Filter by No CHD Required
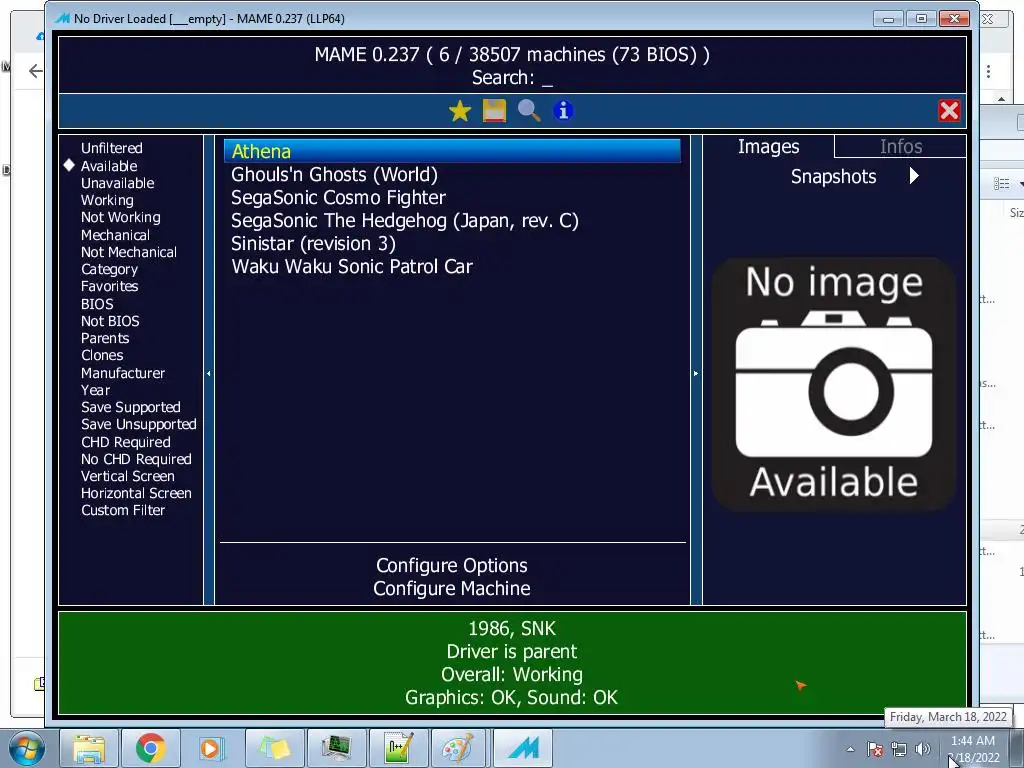This screenshot has height=768, width=1024. [x=136, y=459]
